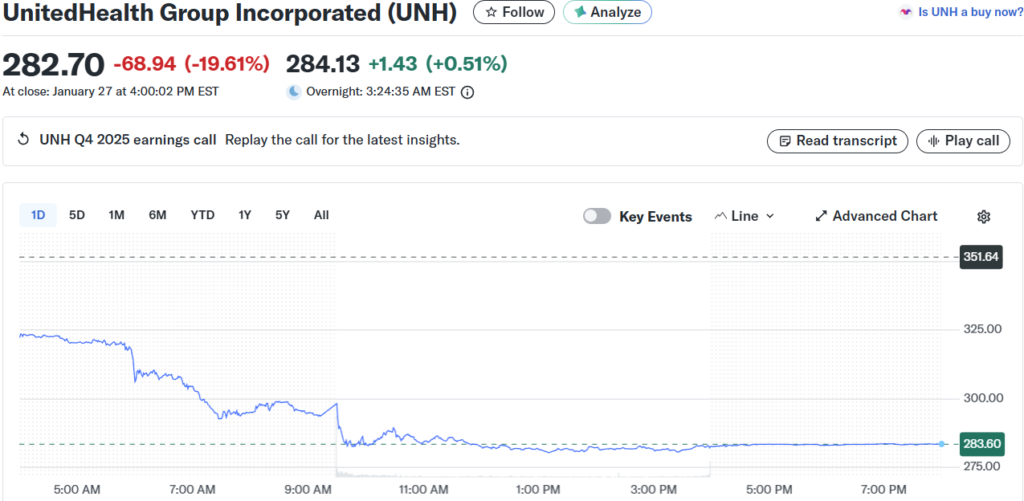Switch to the 5Y chart range

(x=283, y=215)
